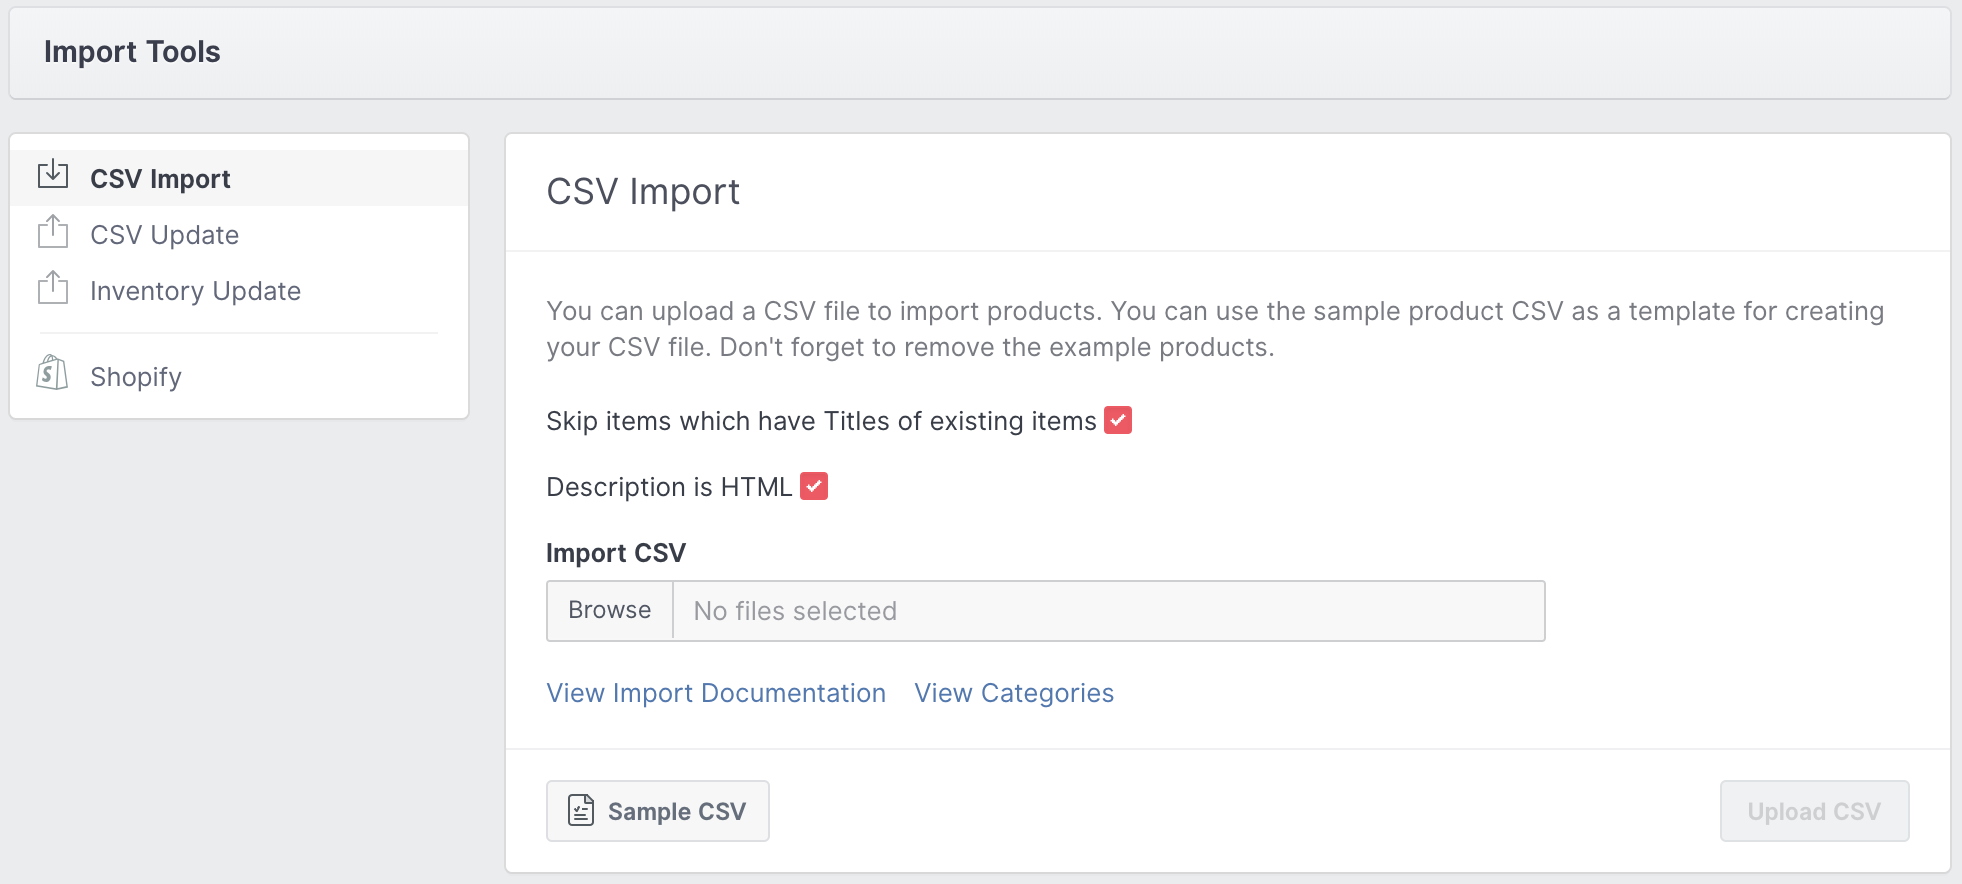The width and height of the screenshot is (1962, 884).
Task: Click the upload icon beside Inventory Update
Action: click(x=53, y=288)
